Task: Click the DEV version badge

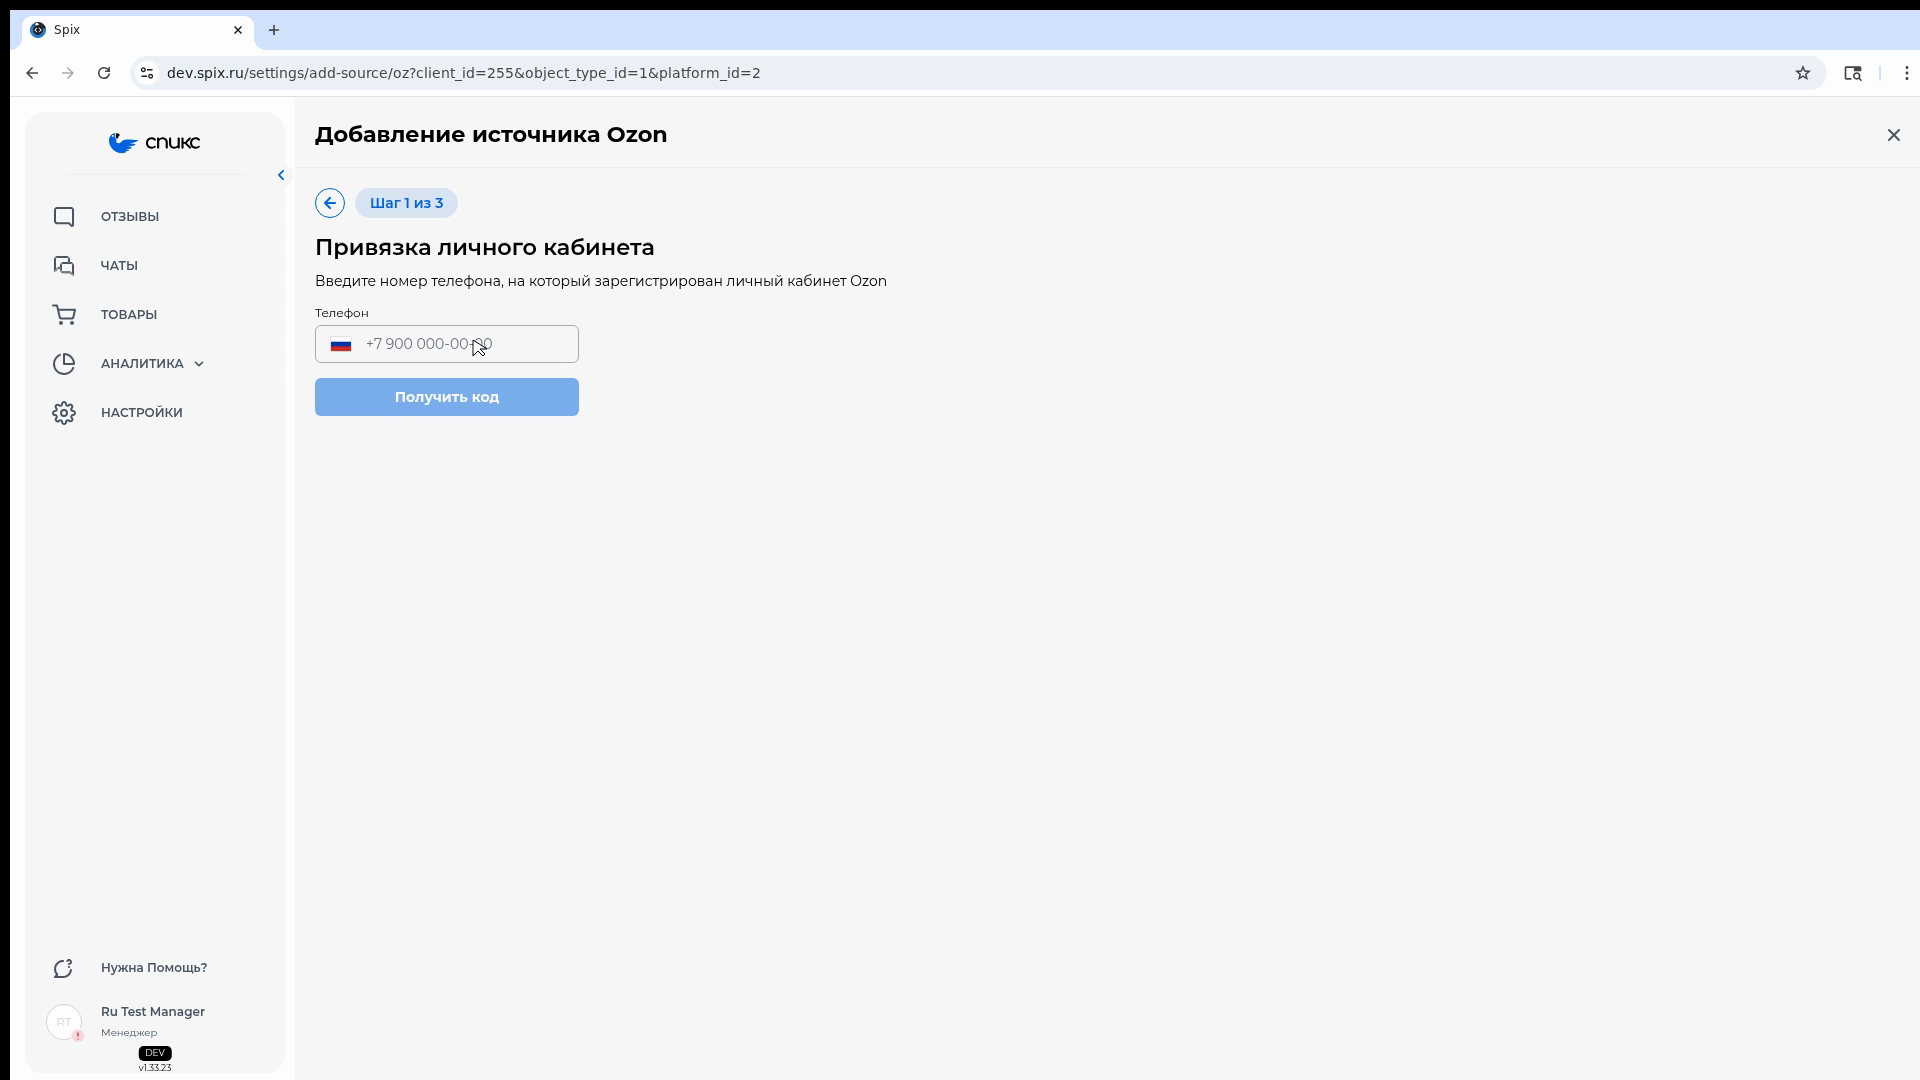Action: (155, 1053)
